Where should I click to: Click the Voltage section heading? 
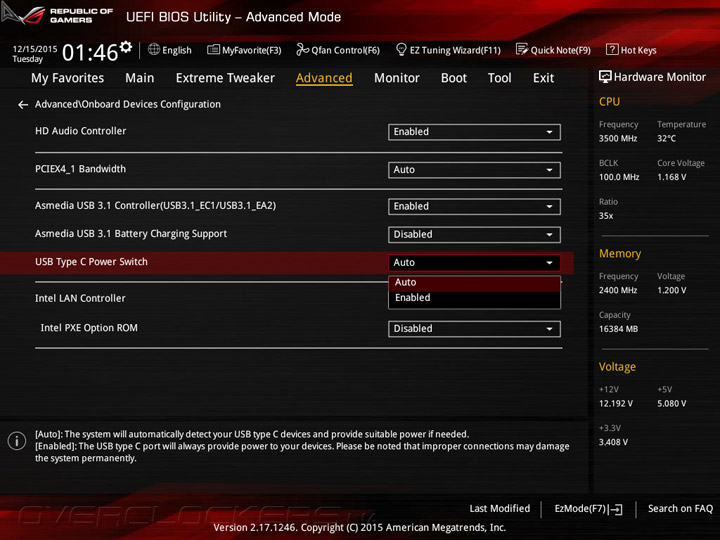(617, 367)
